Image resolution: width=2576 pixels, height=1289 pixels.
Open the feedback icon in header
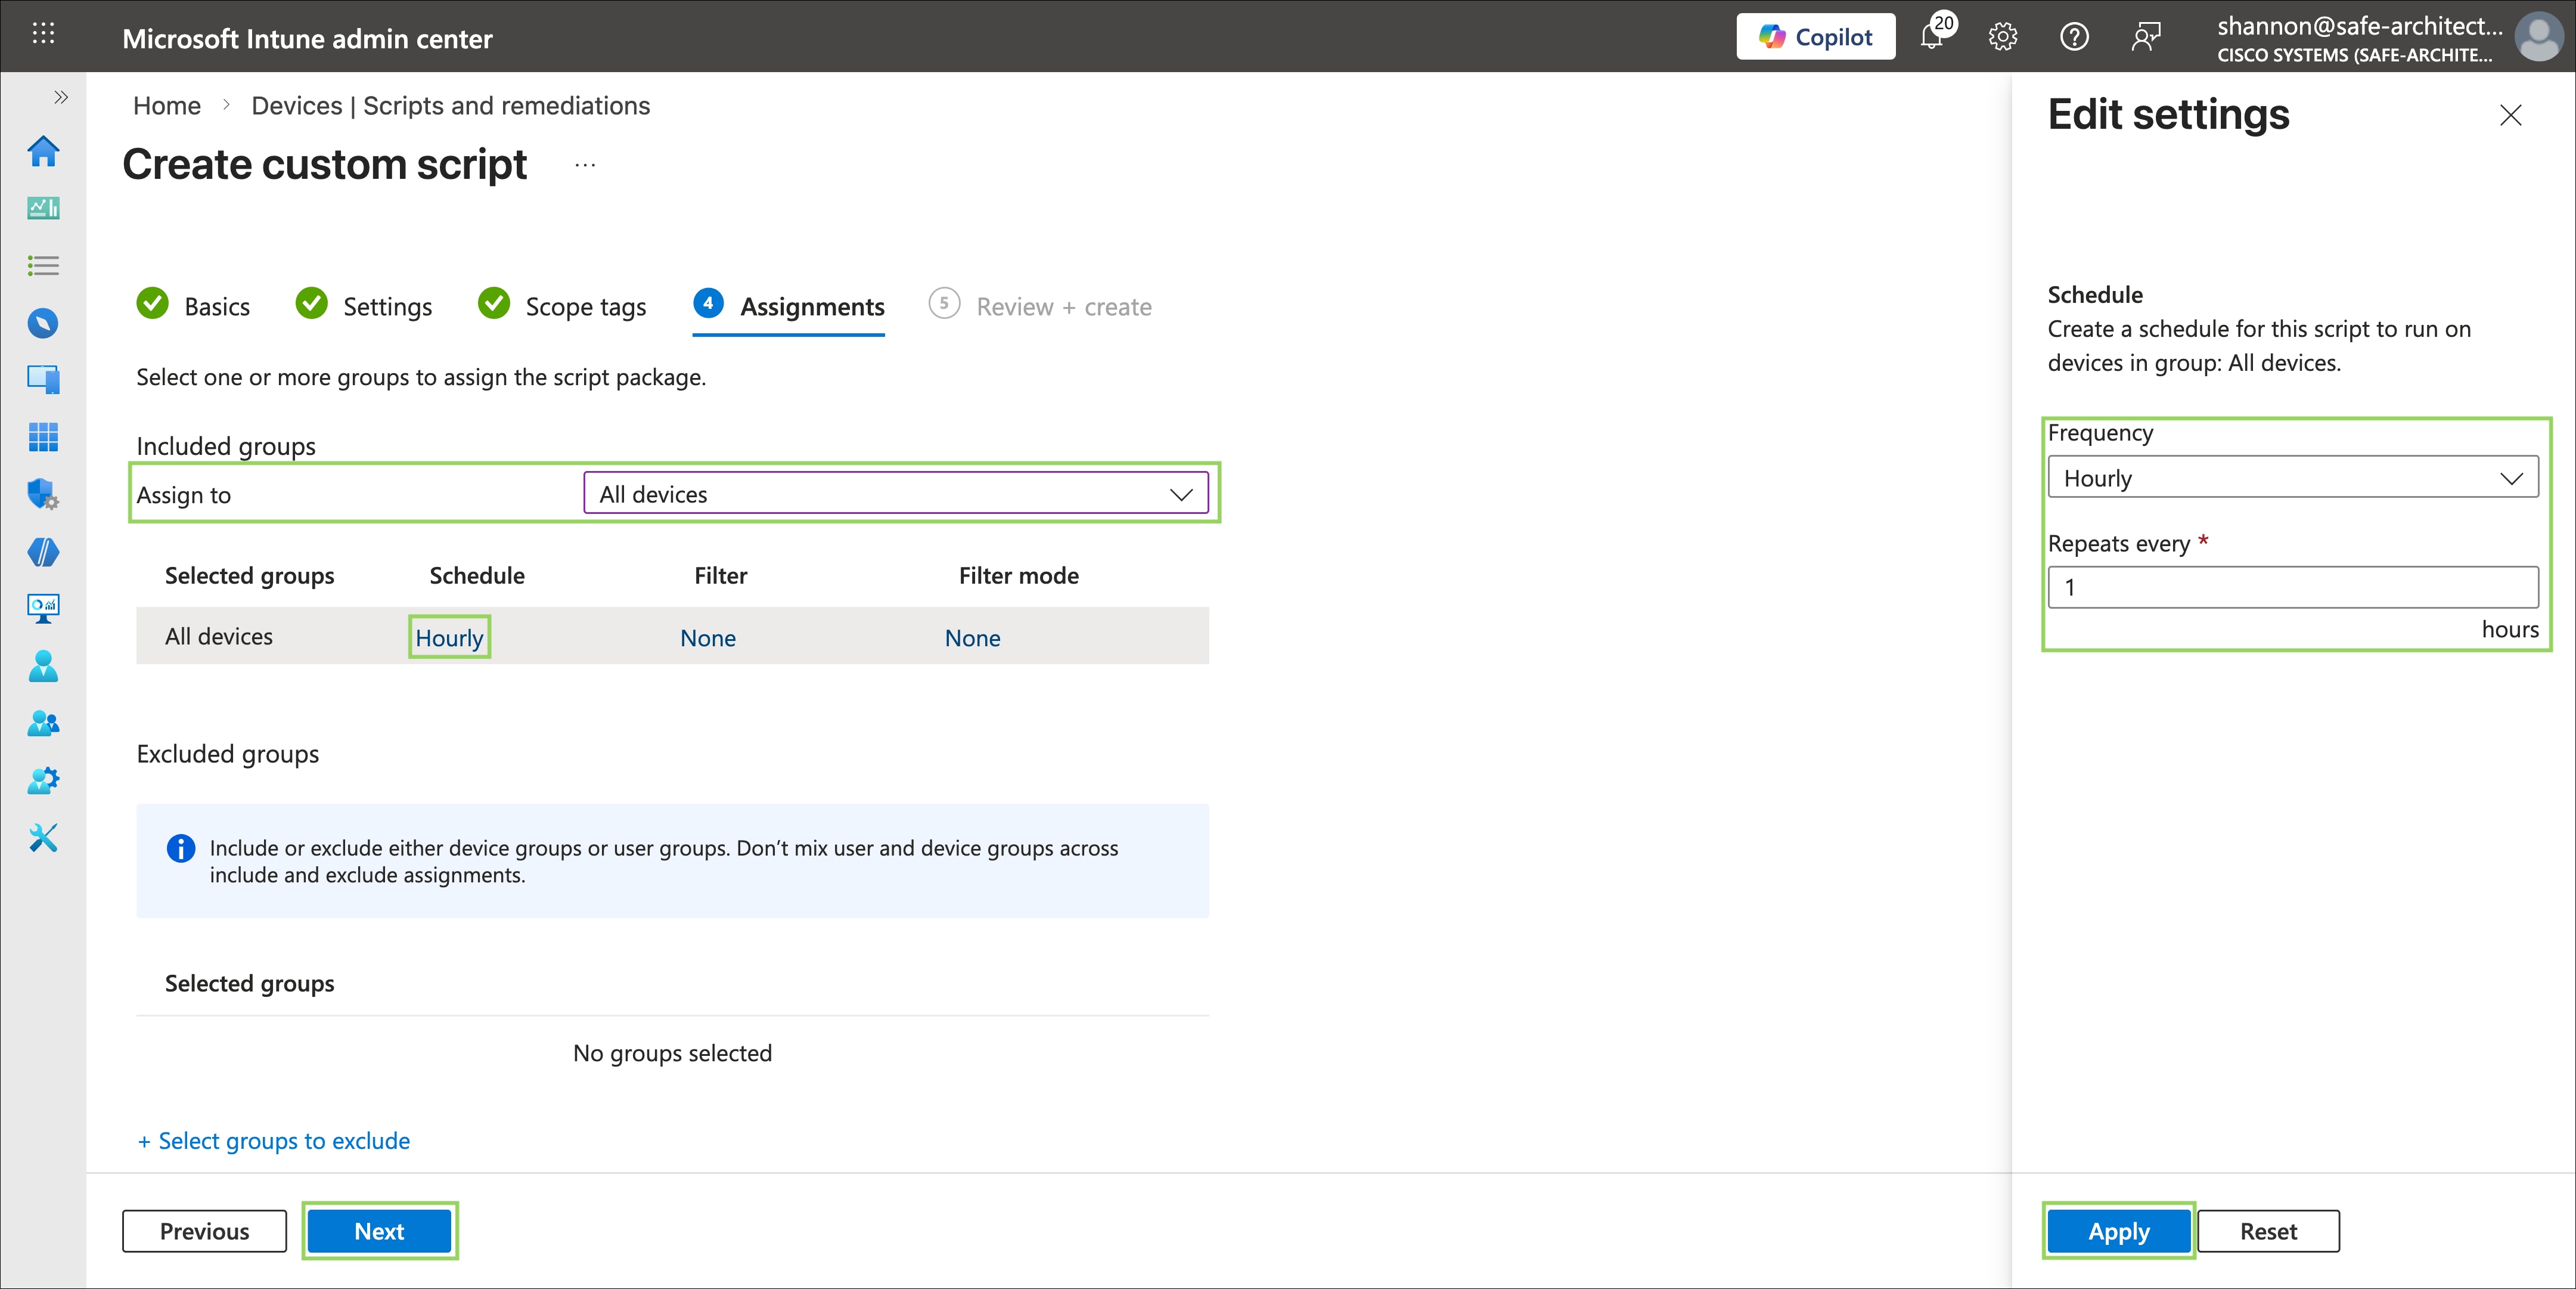click(2146, 37)
